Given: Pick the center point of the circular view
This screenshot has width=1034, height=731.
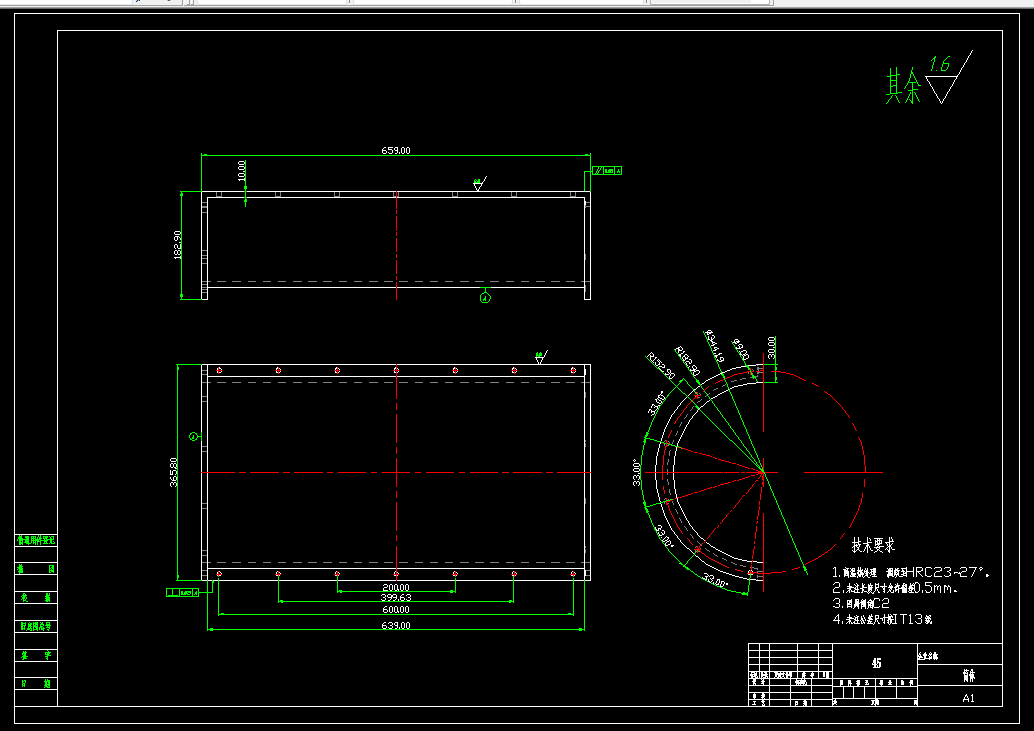Looking at the screenshot, I should click(x=764, y=472).
